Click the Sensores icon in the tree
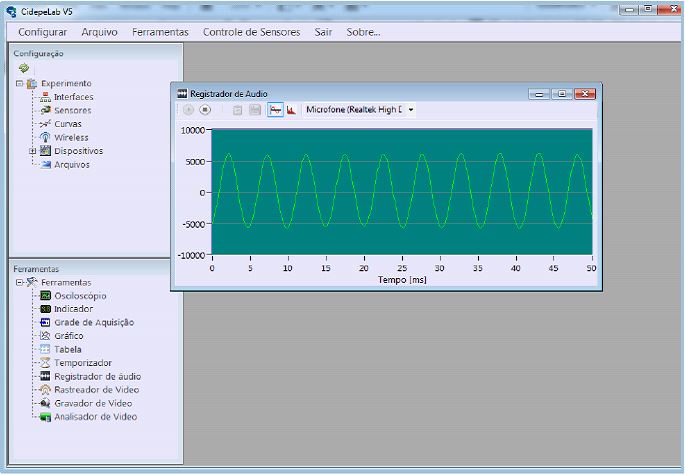Screen dimensions: 685x474 (45, 111)
